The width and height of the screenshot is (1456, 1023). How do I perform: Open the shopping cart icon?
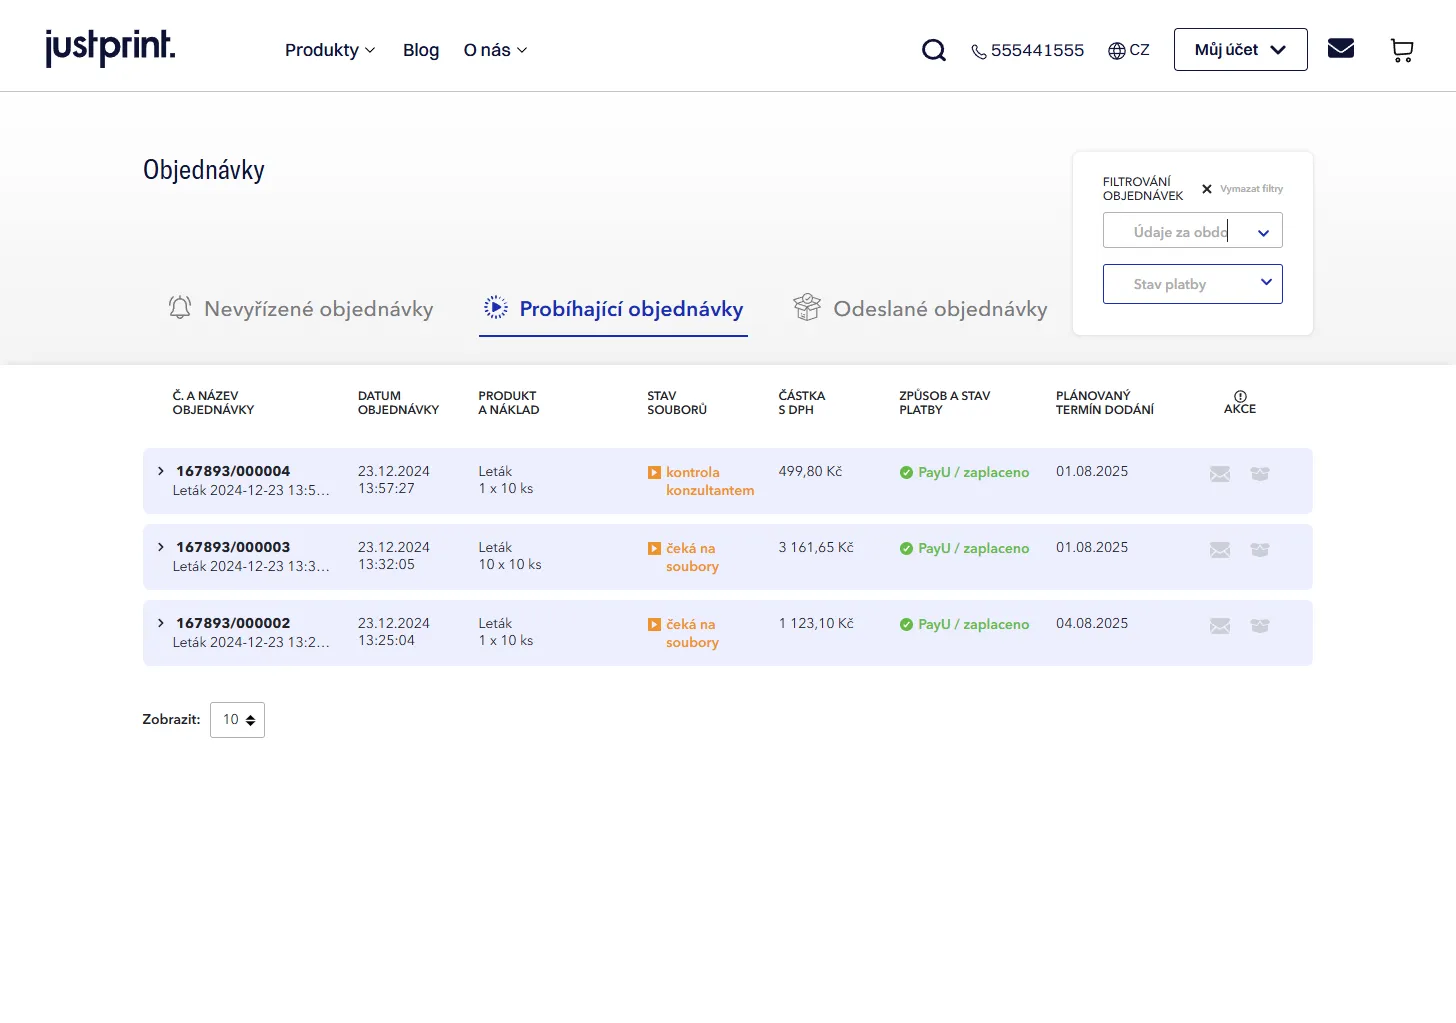(1402, 50)
